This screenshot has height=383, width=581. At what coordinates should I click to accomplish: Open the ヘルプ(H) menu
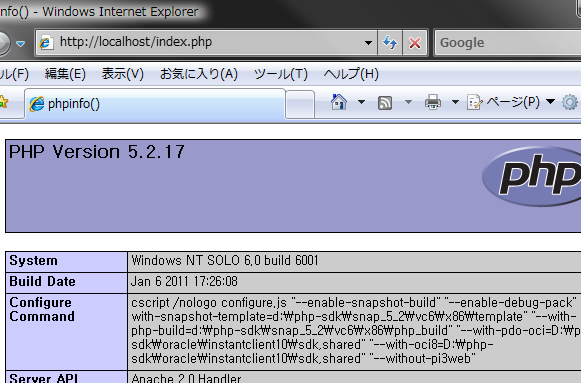[351, 74]
